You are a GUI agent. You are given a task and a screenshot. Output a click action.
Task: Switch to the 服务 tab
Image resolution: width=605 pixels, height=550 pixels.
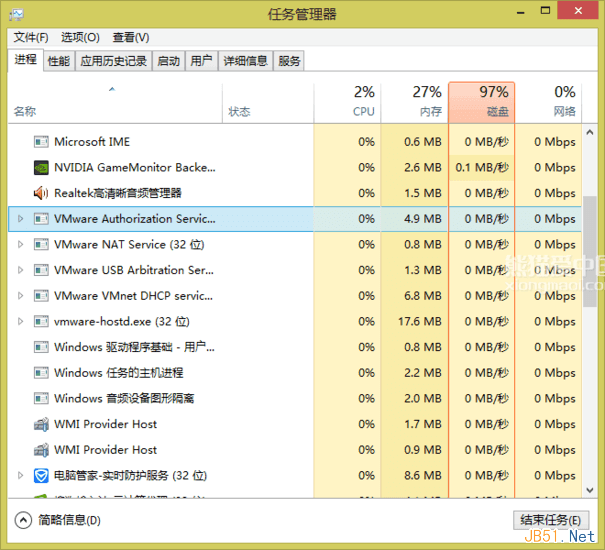click(x=289, y=61)
